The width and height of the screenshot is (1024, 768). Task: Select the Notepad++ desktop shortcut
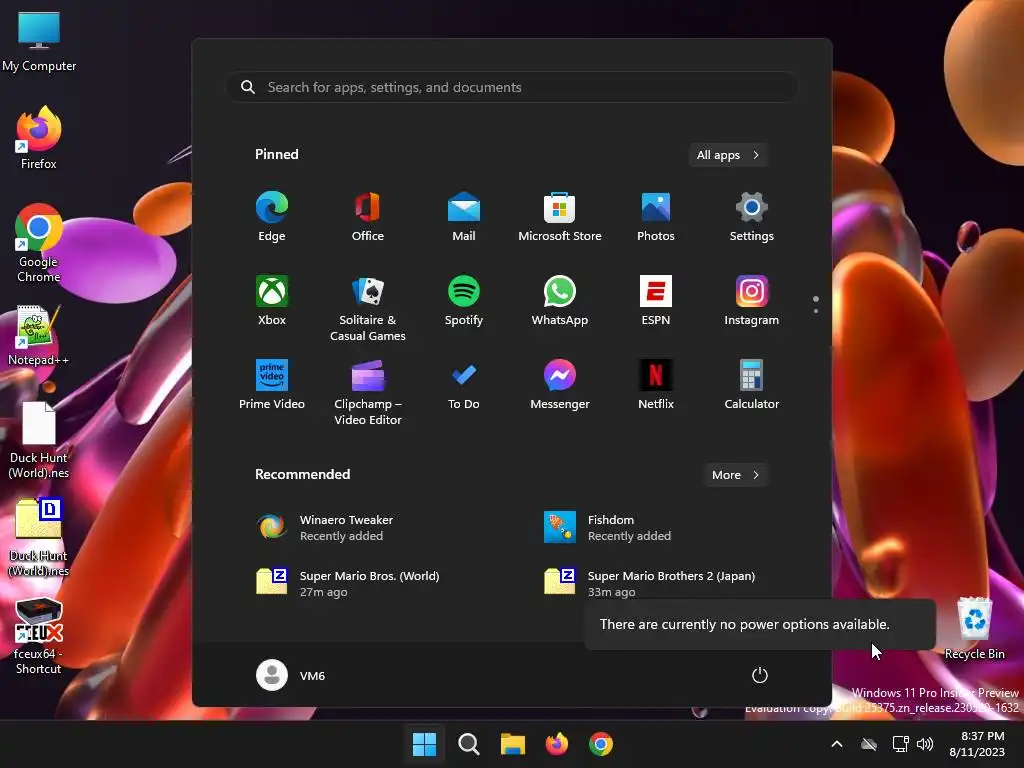39,335
